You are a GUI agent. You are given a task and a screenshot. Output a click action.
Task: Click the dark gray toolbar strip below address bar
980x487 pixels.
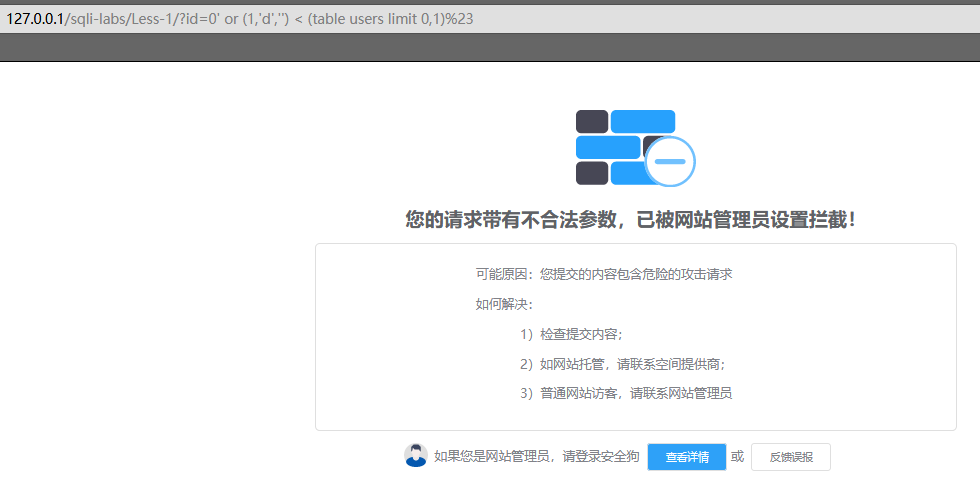(490, 47)
